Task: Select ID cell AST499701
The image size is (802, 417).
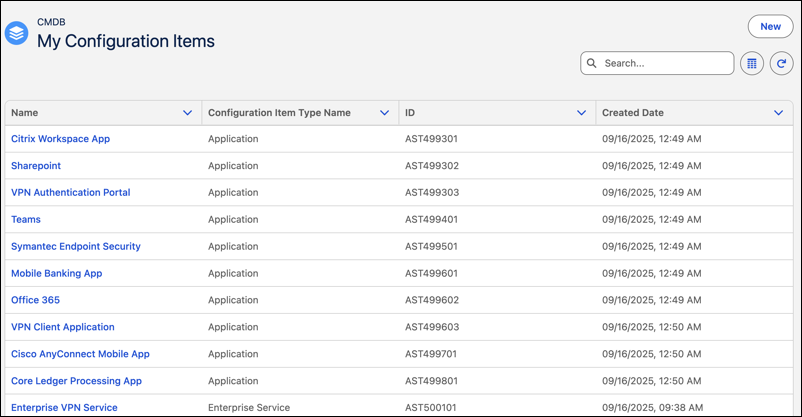Action: (431, 354)
